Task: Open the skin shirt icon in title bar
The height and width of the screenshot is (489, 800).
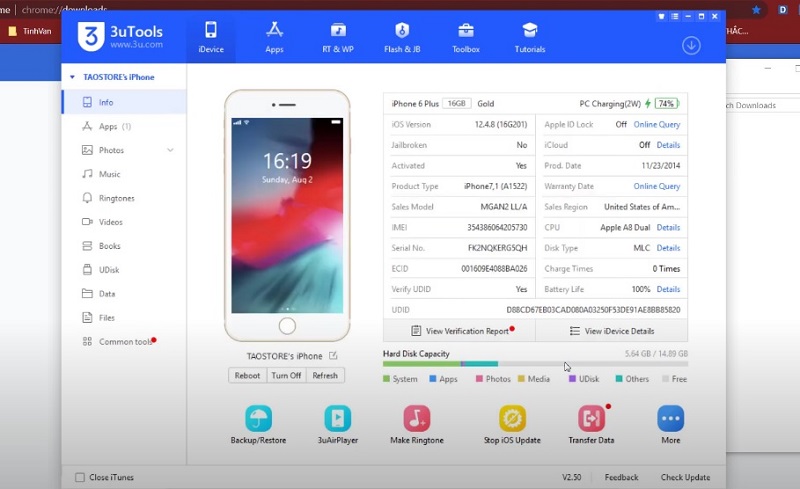Action: point(661,16)
